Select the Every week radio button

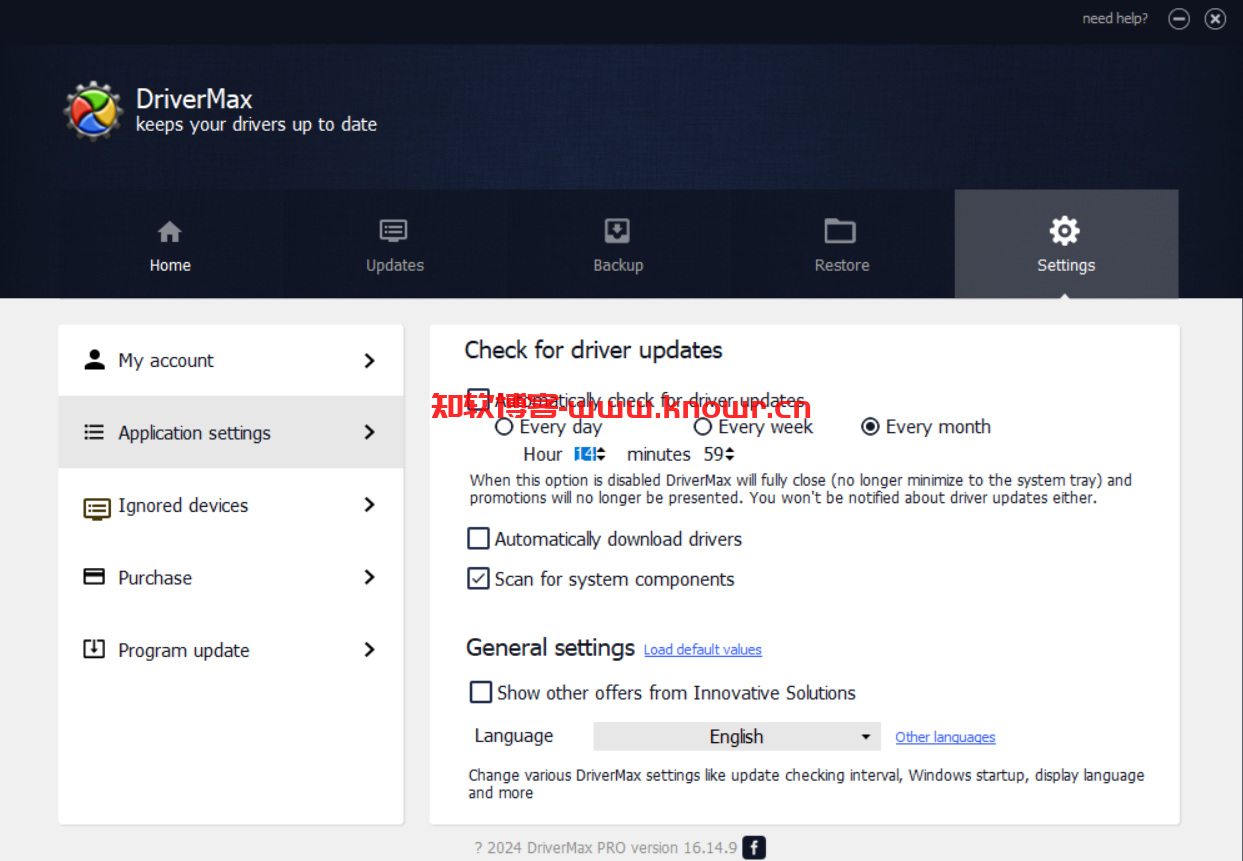point(703,427)
